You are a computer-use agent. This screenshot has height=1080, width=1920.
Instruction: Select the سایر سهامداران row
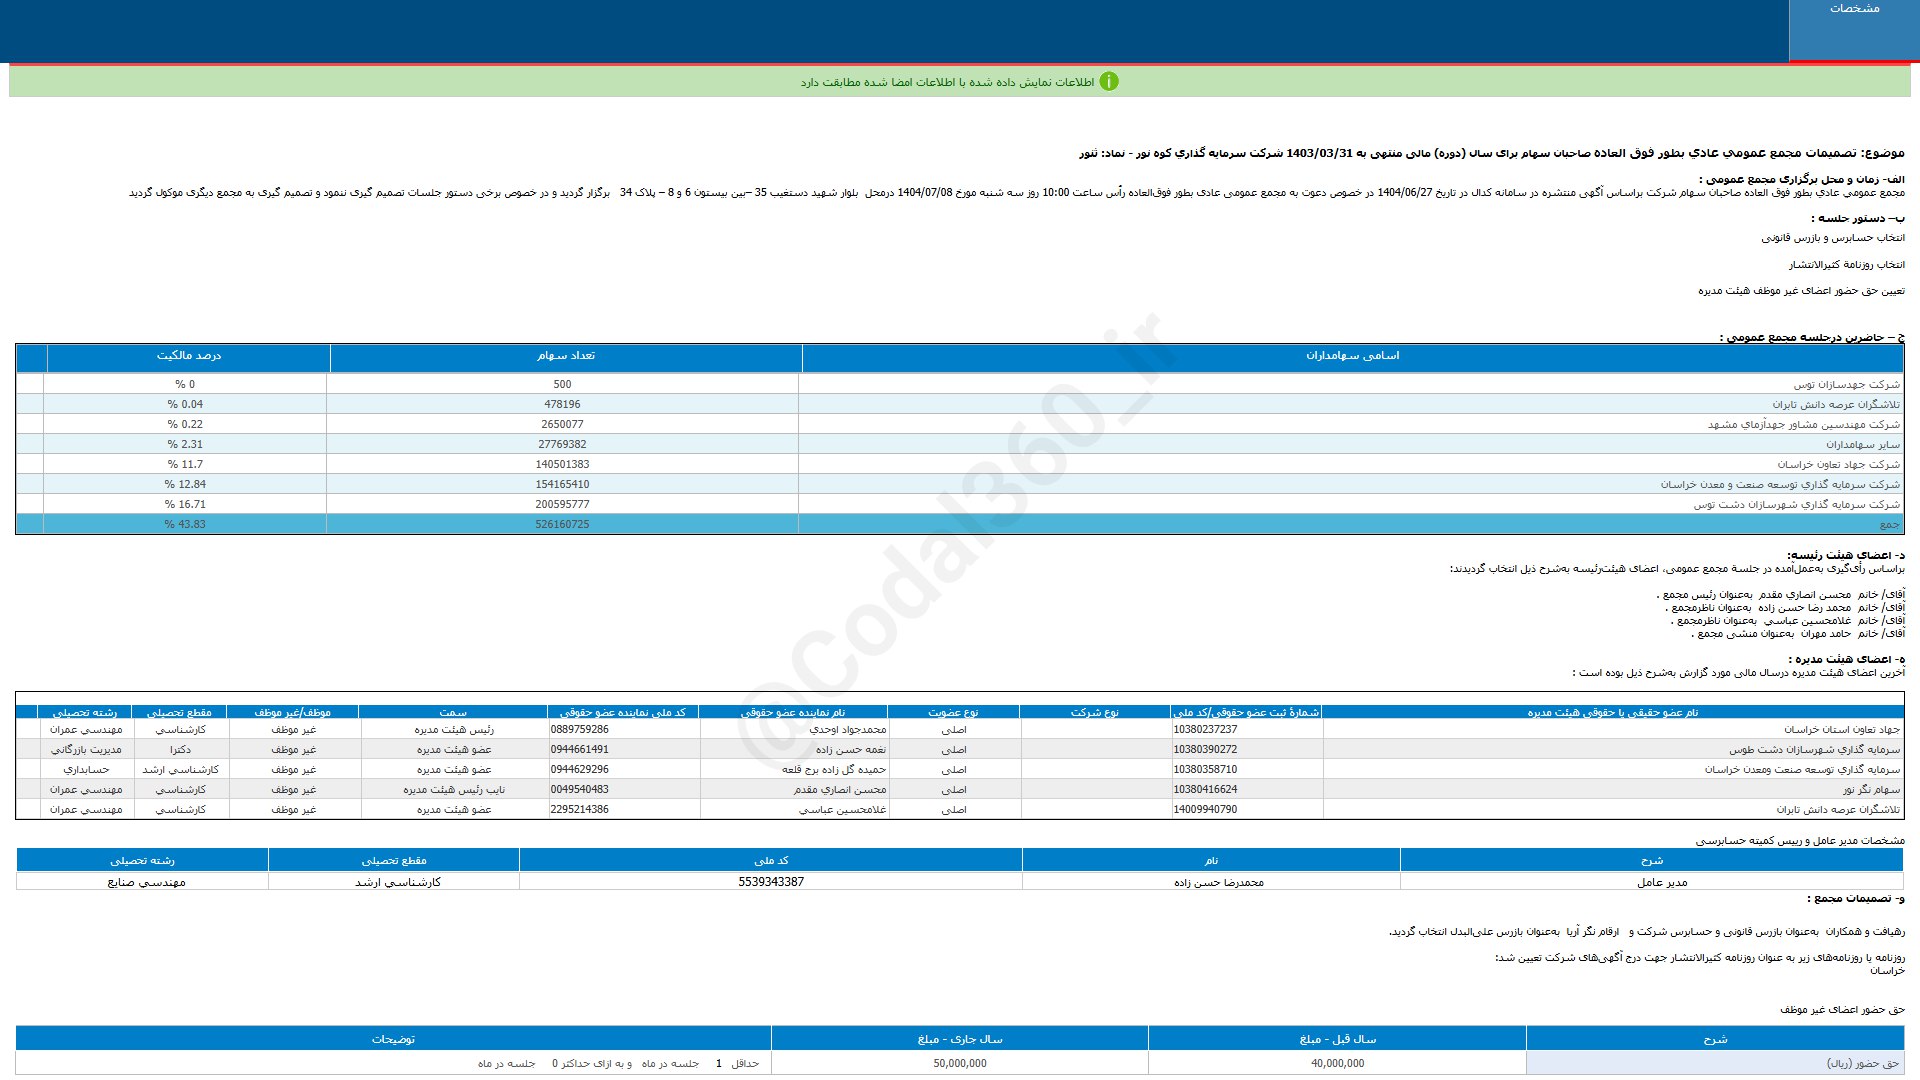pos(1862,444)
